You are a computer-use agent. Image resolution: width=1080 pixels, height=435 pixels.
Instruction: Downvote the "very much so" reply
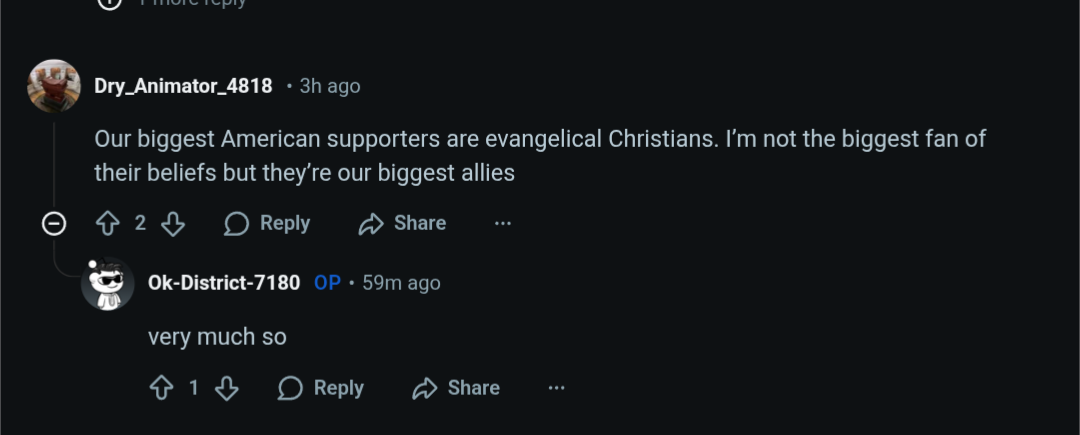[227, 388]
